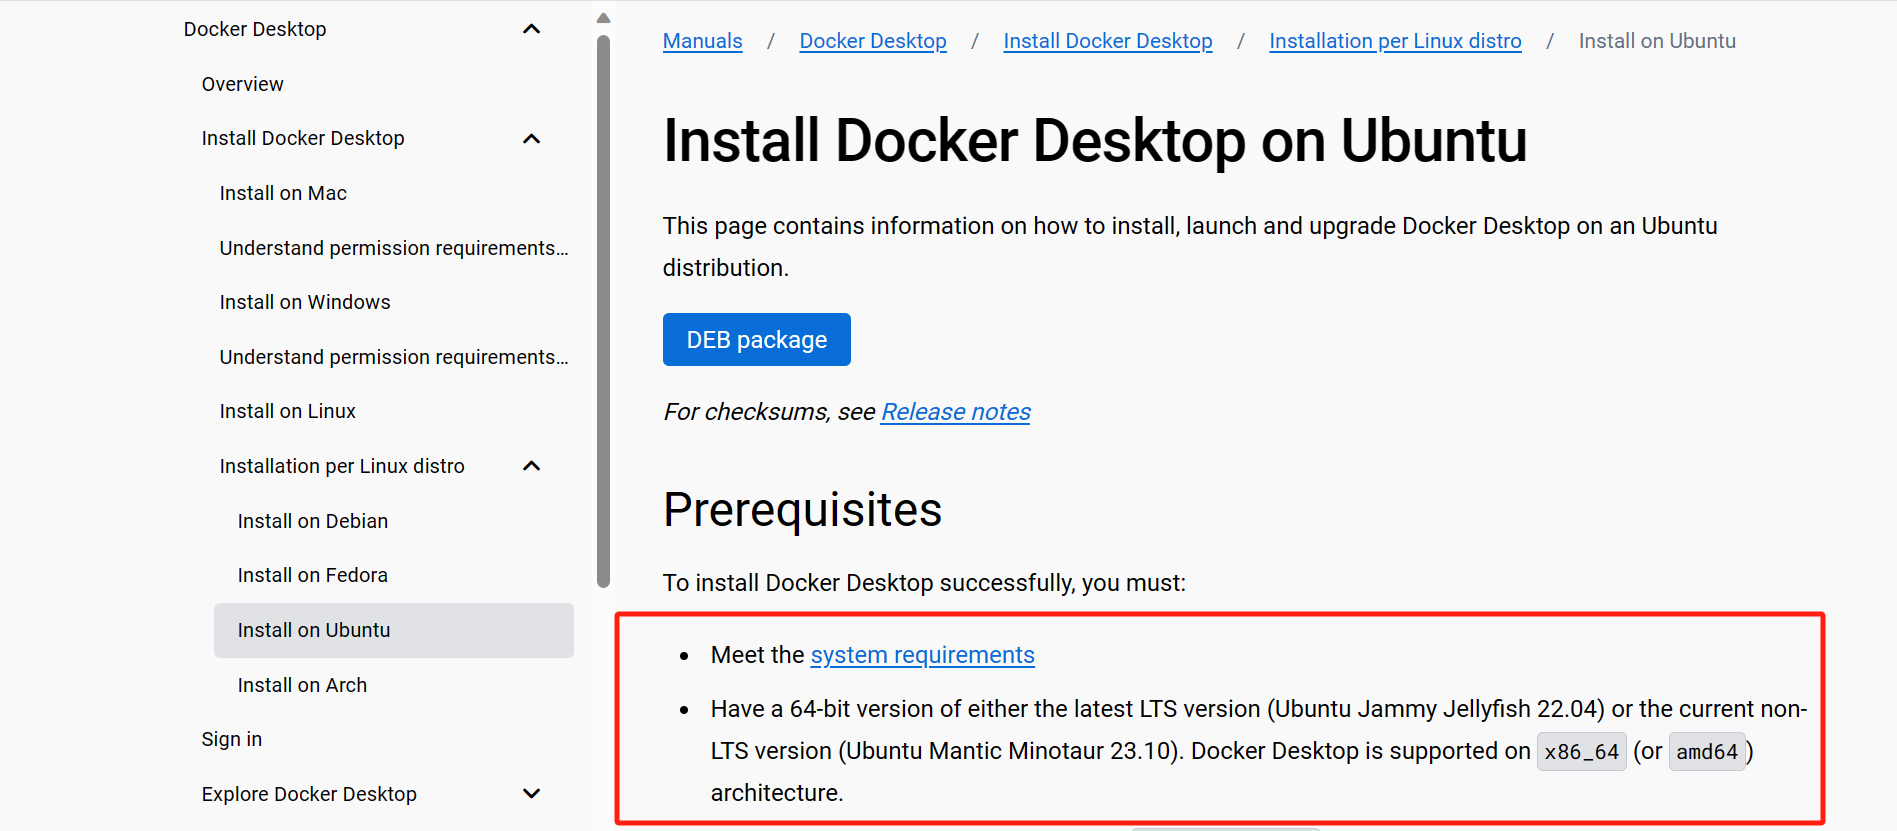The height and width of the screenshot is (831, 1897).
Task: Select Install on Debian in sidebar
Action: click(x=313, y=521)
